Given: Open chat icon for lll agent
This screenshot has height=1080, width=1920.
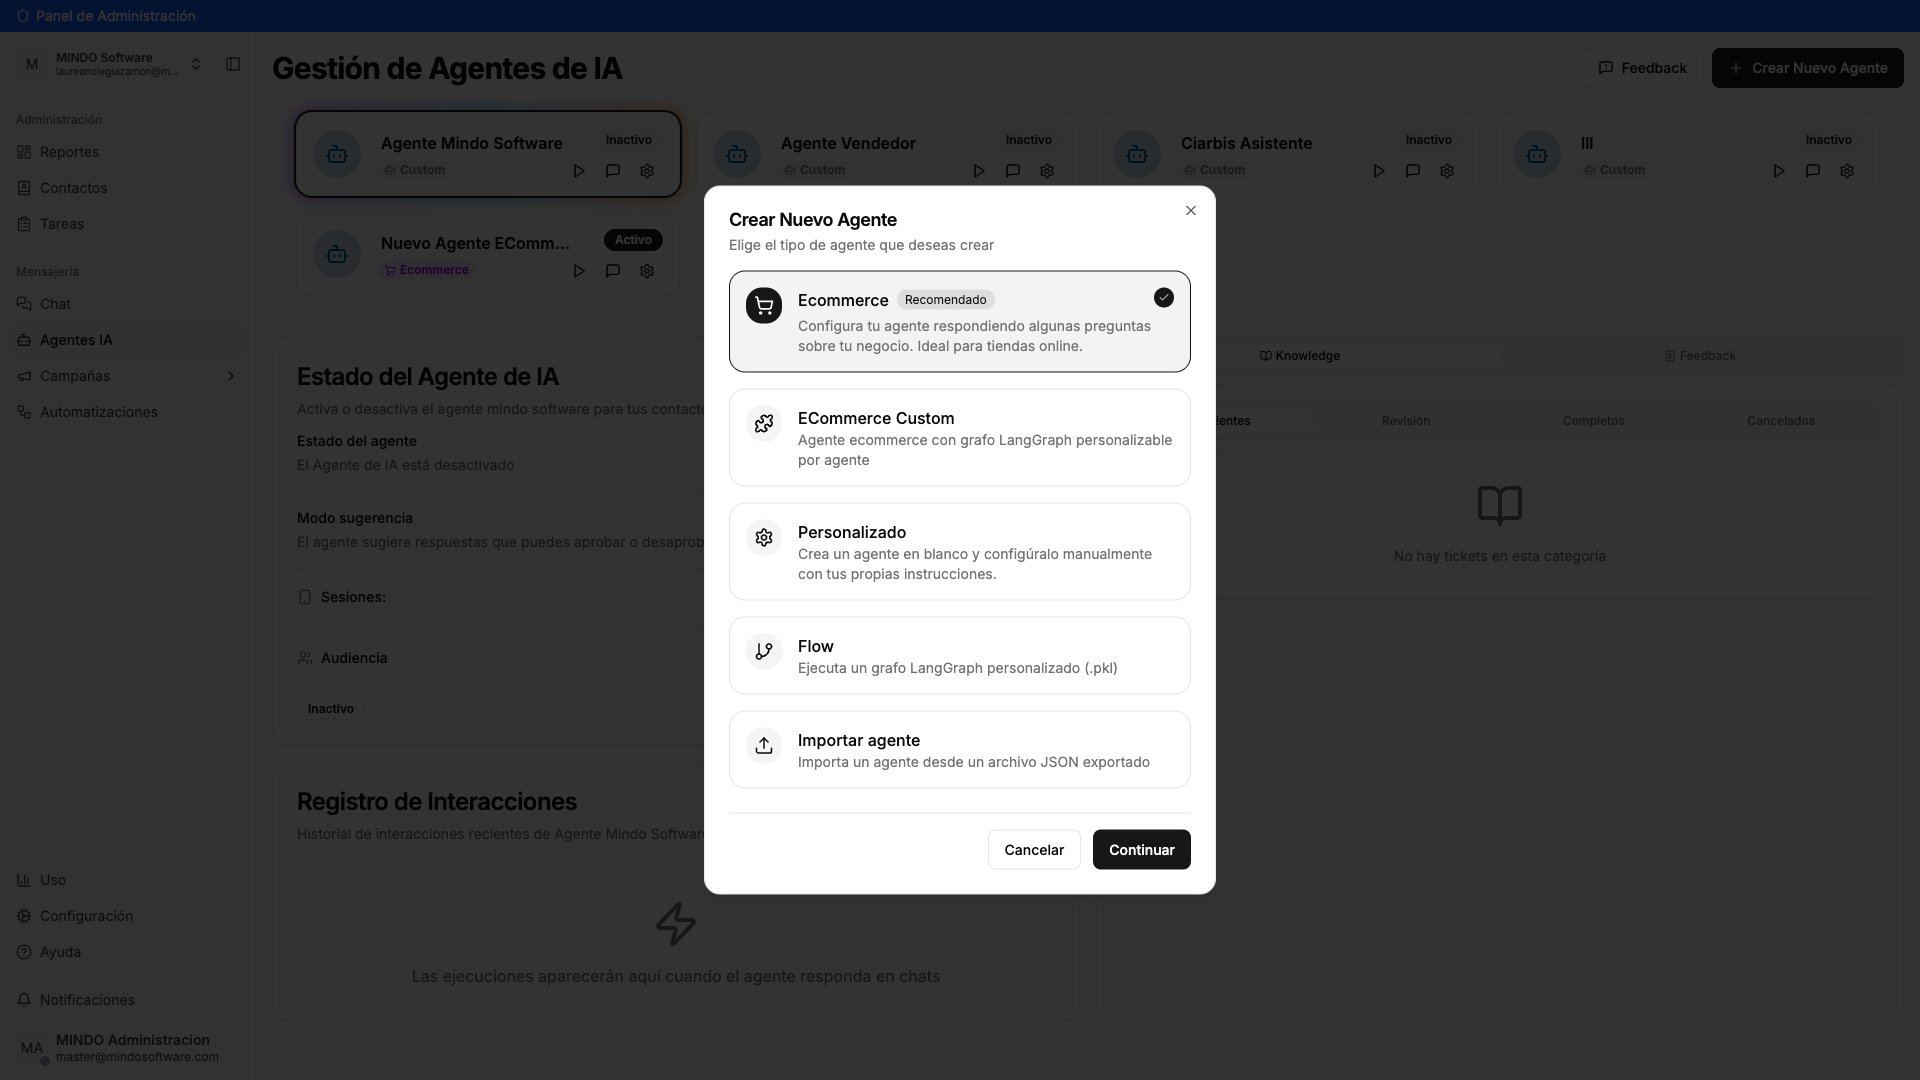Looking at the screenshot, I should pyautogui.click(x=1813, y=171).
